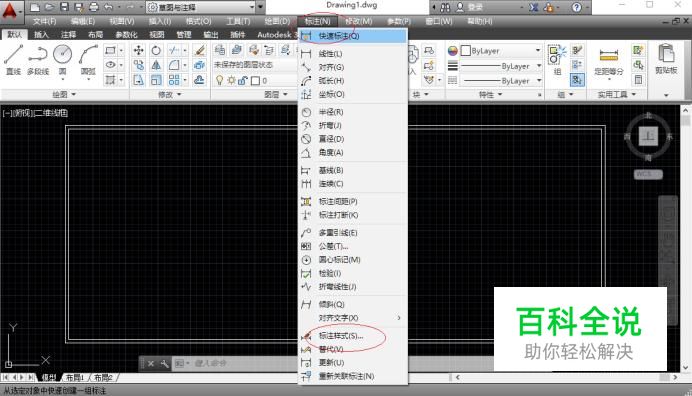Close the command line with X button
The image size is (692, 396).
coord(150,363)
